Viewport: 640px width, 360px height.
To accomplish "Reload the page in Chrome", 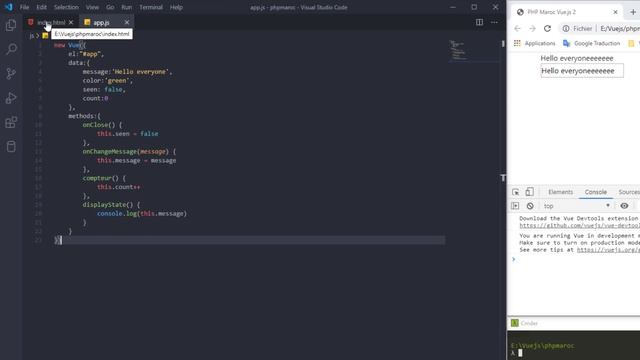I will coord(547,28).
